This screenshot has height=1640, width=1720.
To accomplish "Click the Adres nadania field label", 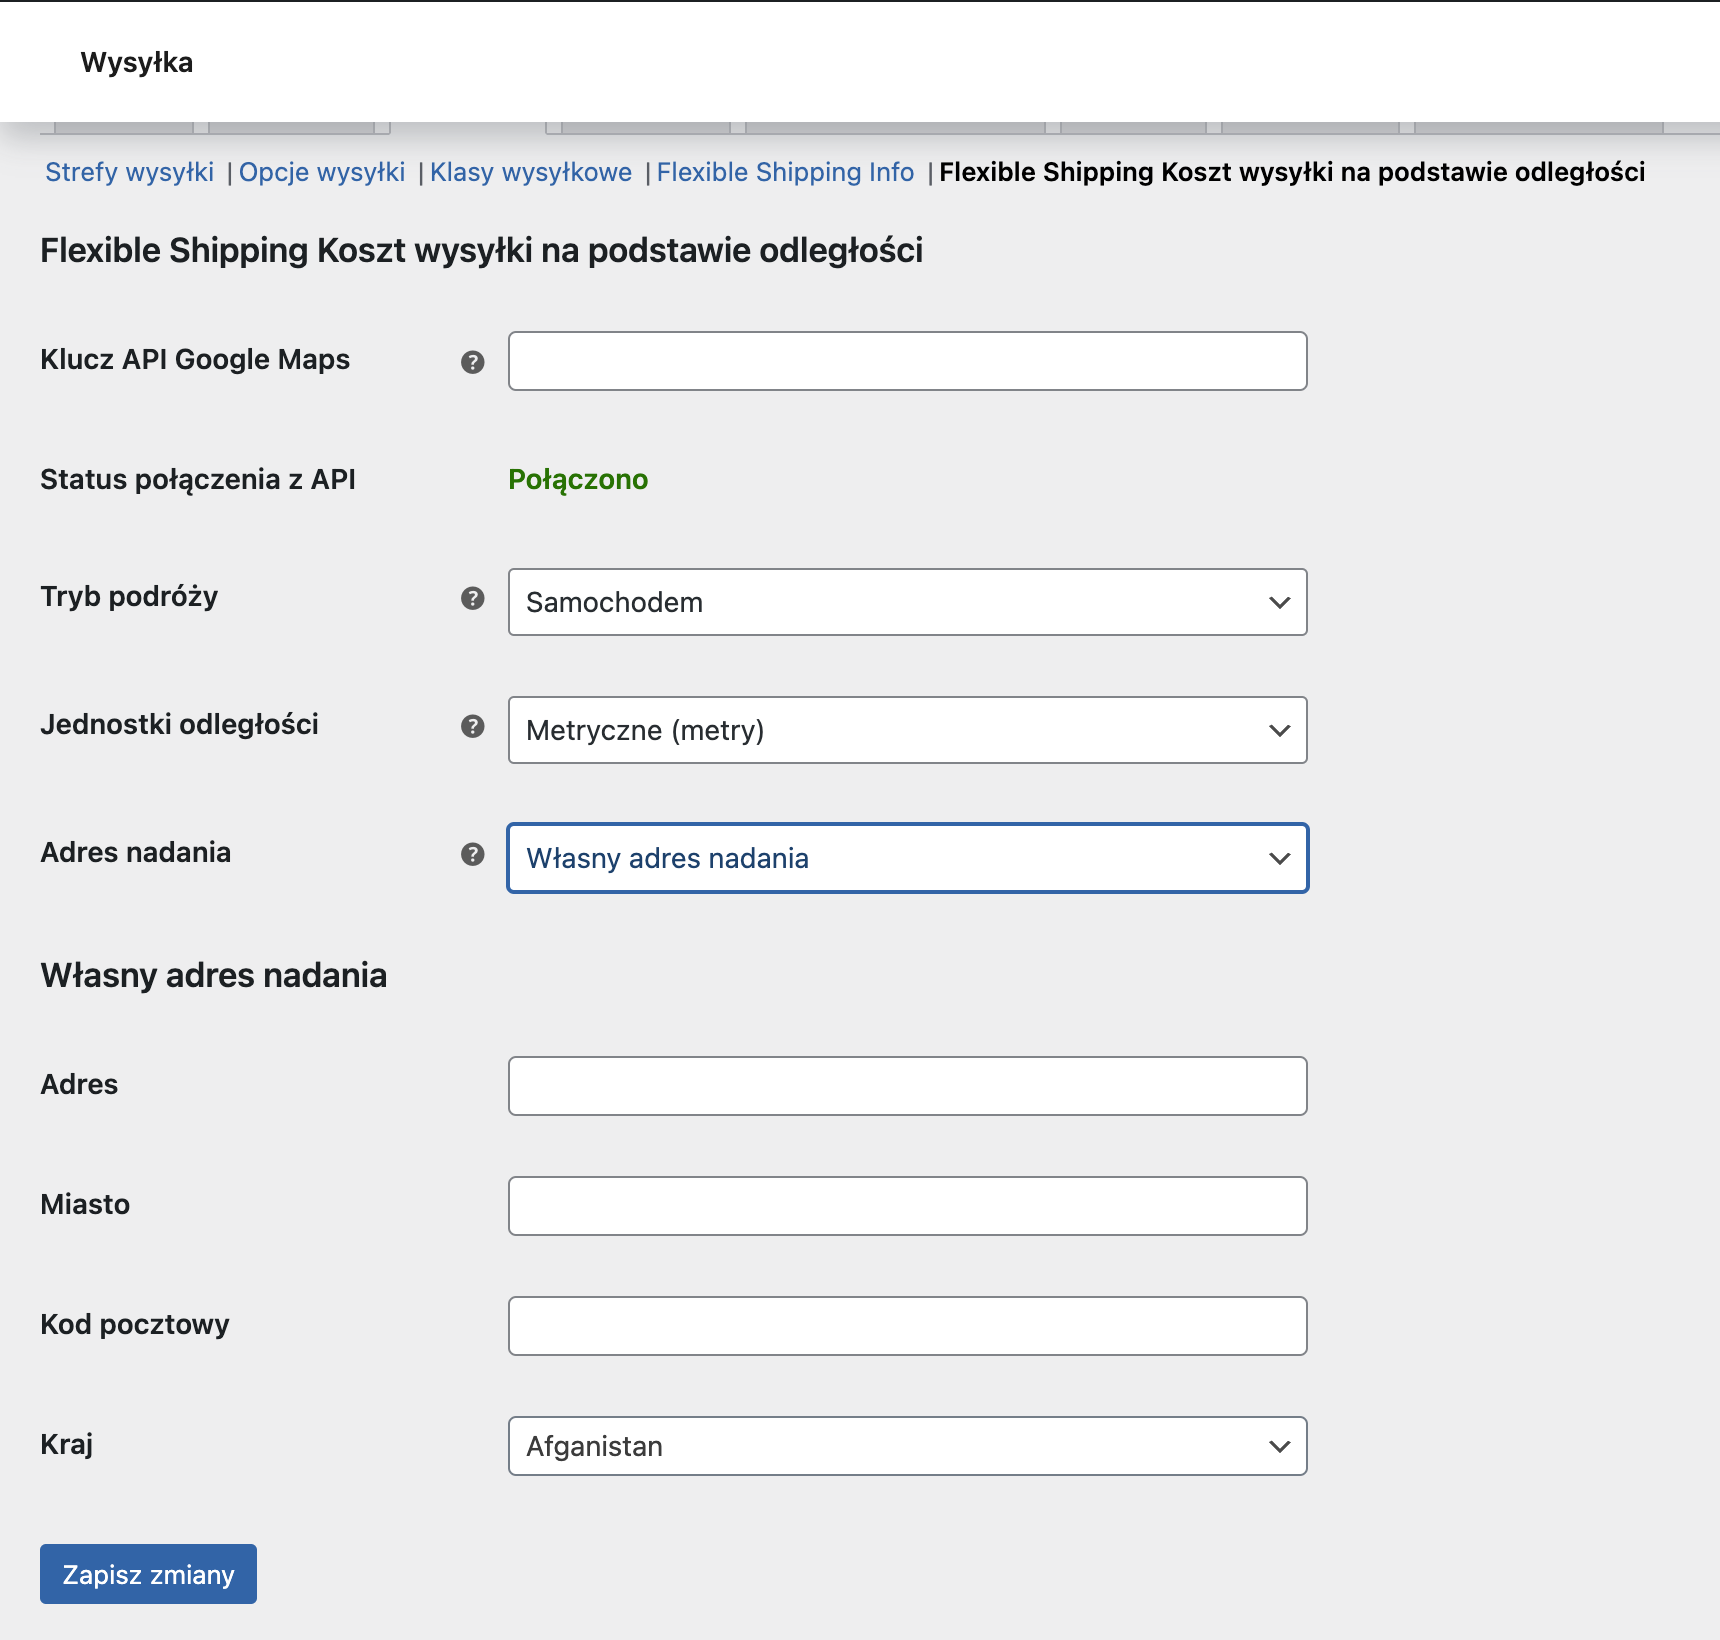I will tap(136, 852).
